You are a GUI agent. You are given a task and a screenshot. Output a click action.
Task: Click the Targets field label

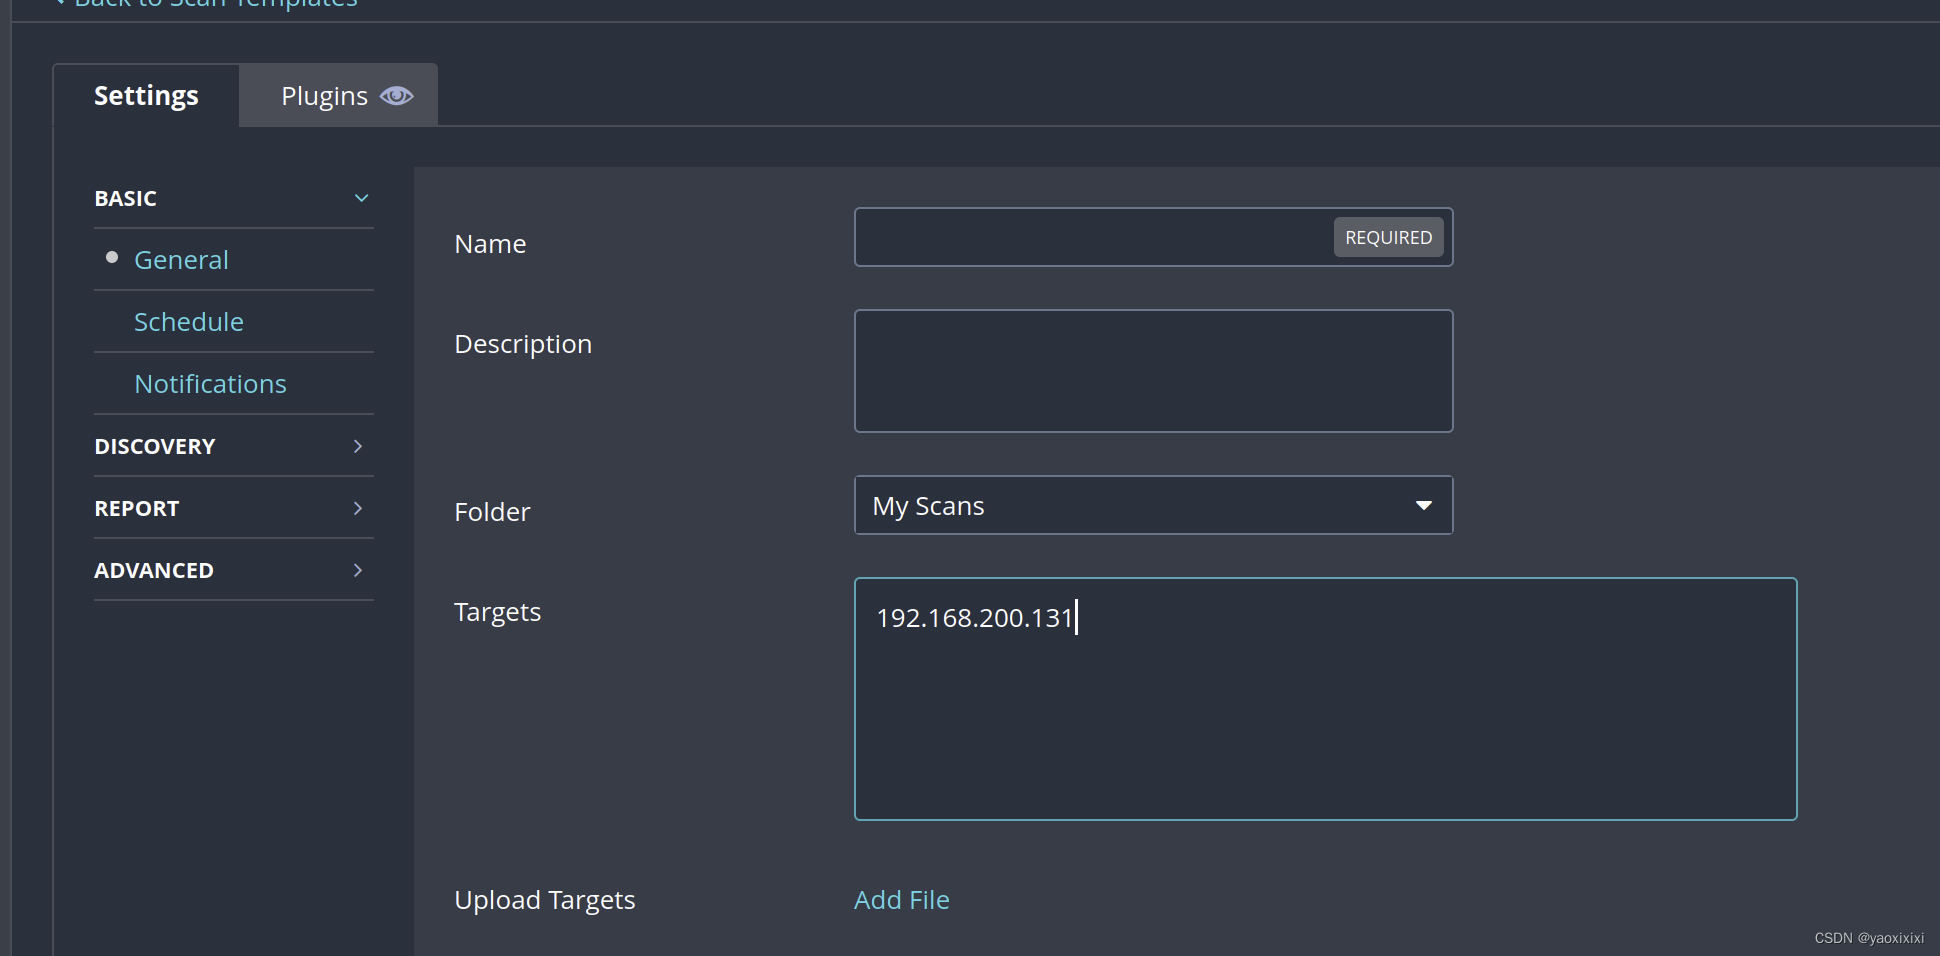(x=497, y=612)
